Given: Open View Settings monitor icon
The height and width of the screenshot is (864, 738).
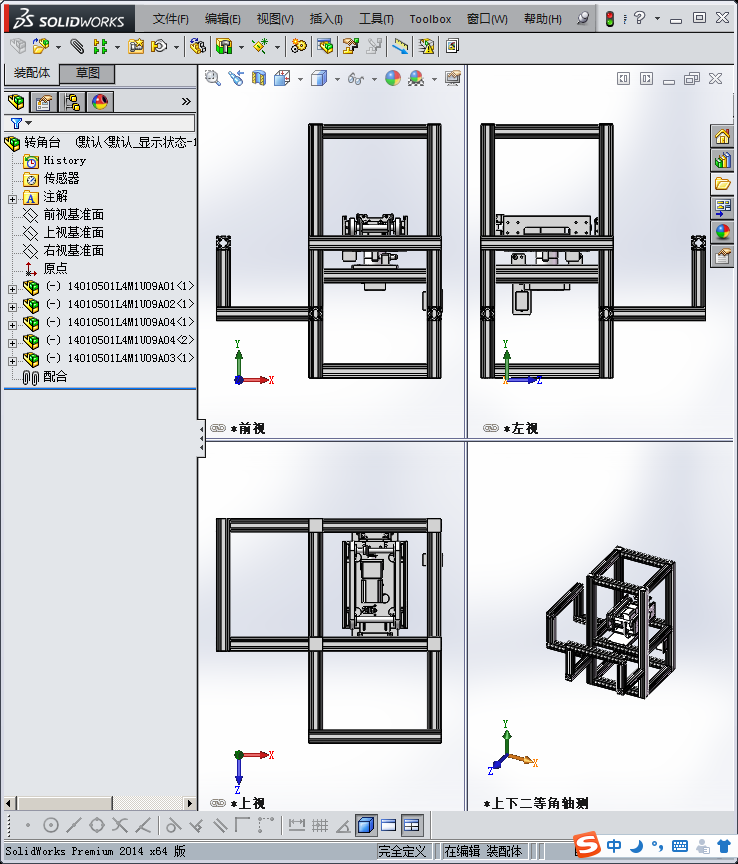Looking at the screenshot, I should tap(453, 78).
